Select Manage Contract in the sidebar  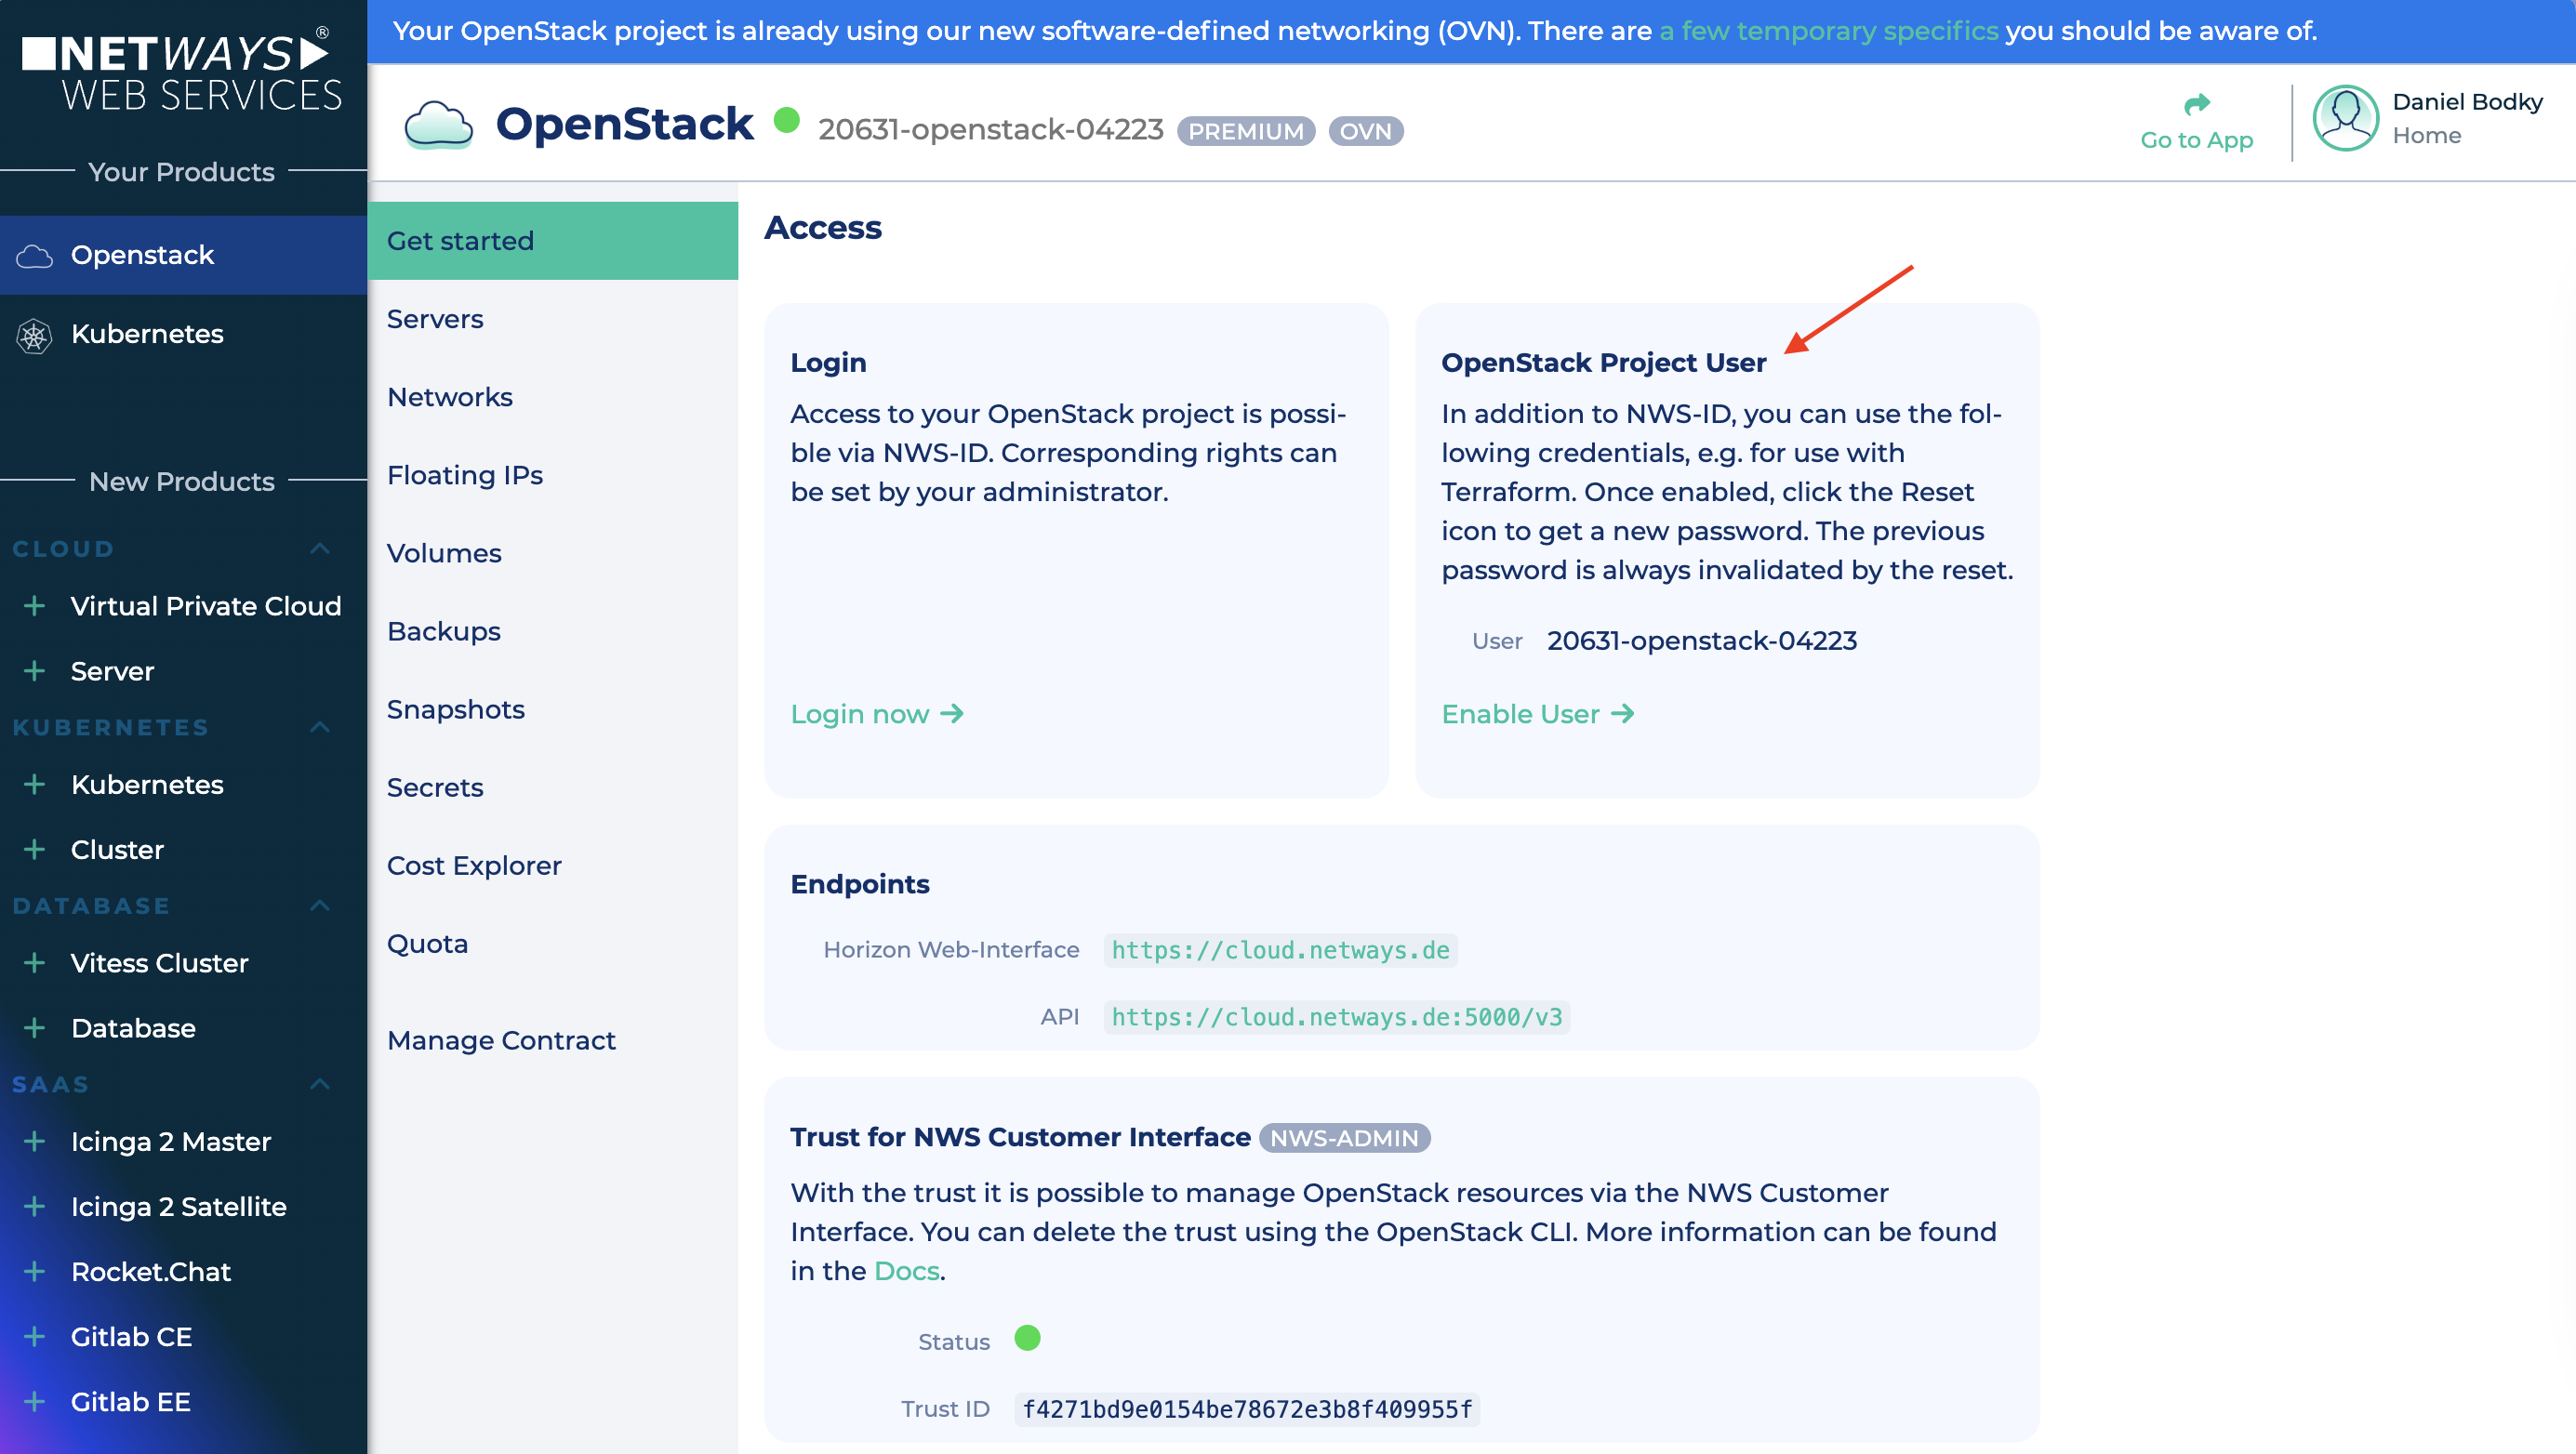501,1040
